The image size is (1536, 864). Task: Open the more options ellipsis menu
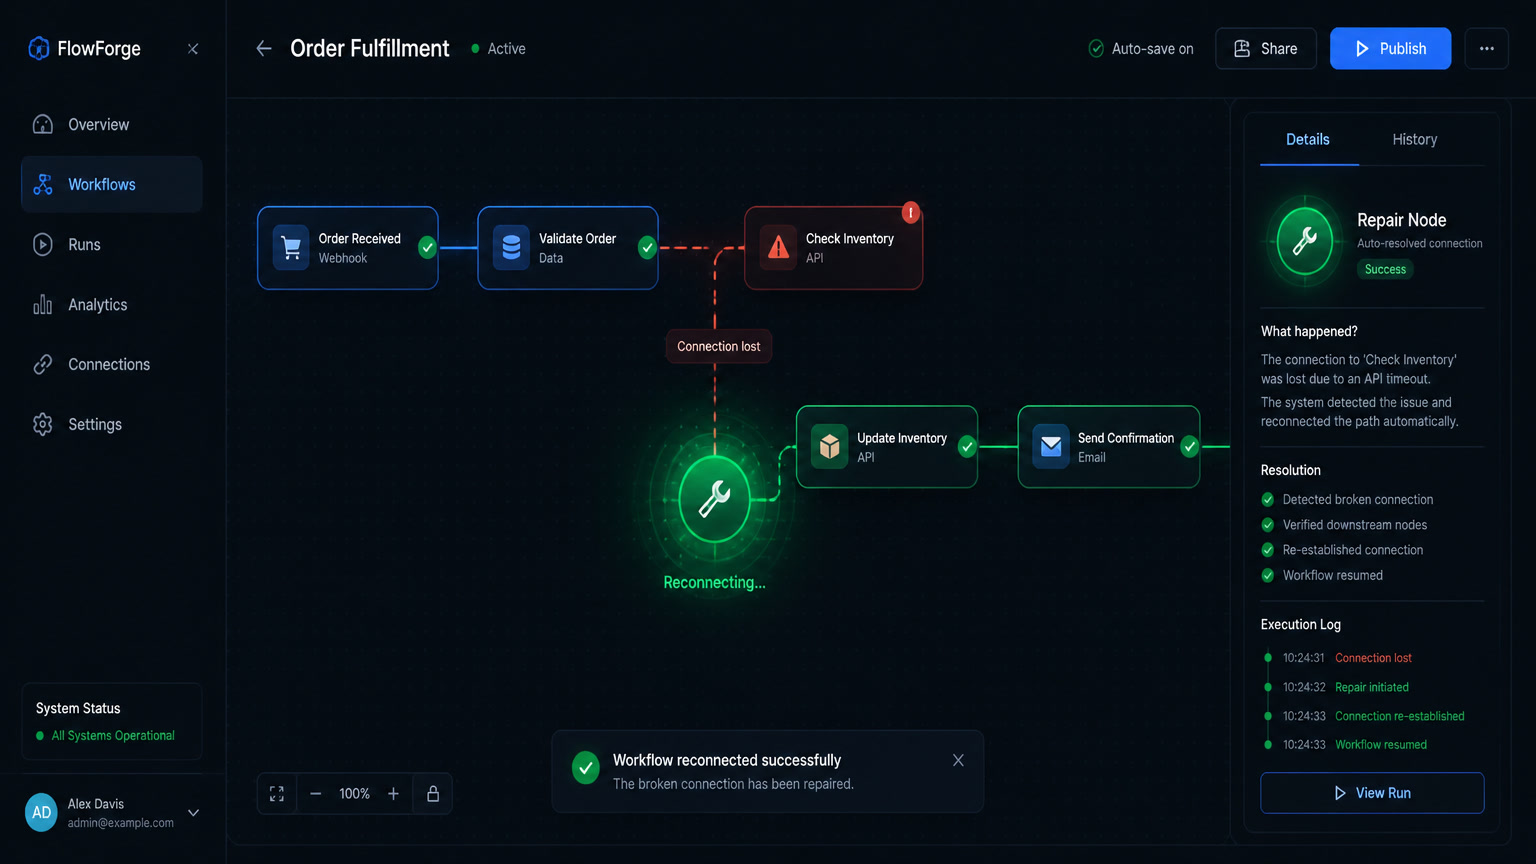(1487, 48)
